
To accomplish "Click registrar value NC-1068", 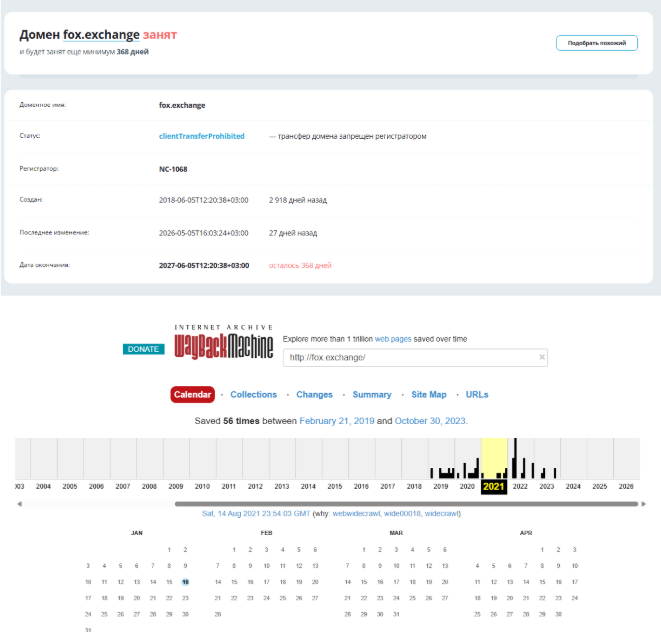I will click(173, 169).
